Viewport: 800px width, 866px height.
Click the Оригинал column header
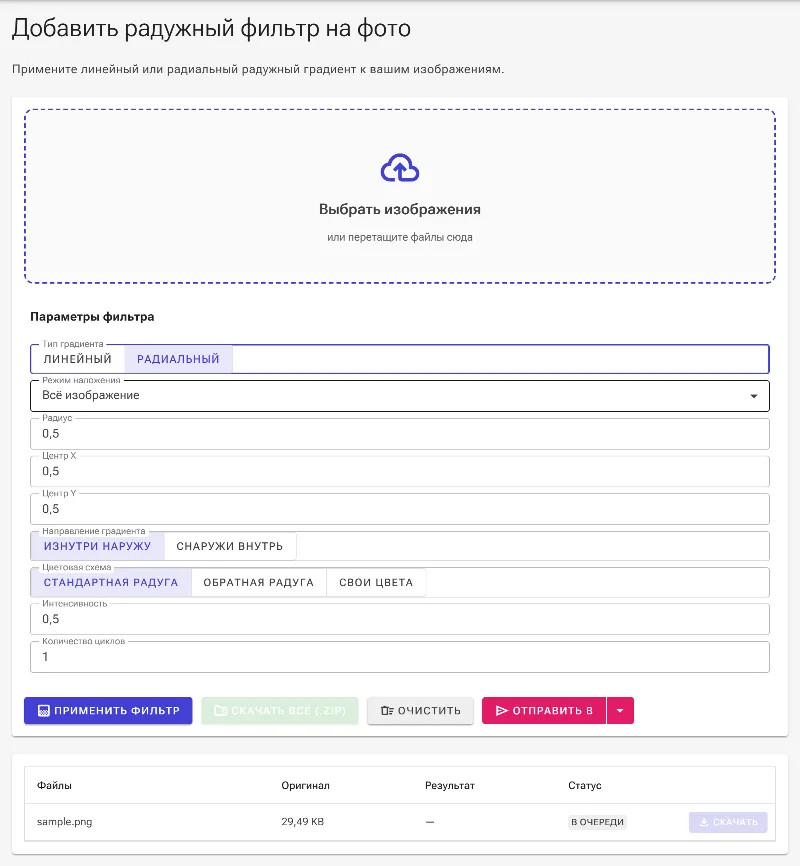pyautogui.click(x=306, y=785)
